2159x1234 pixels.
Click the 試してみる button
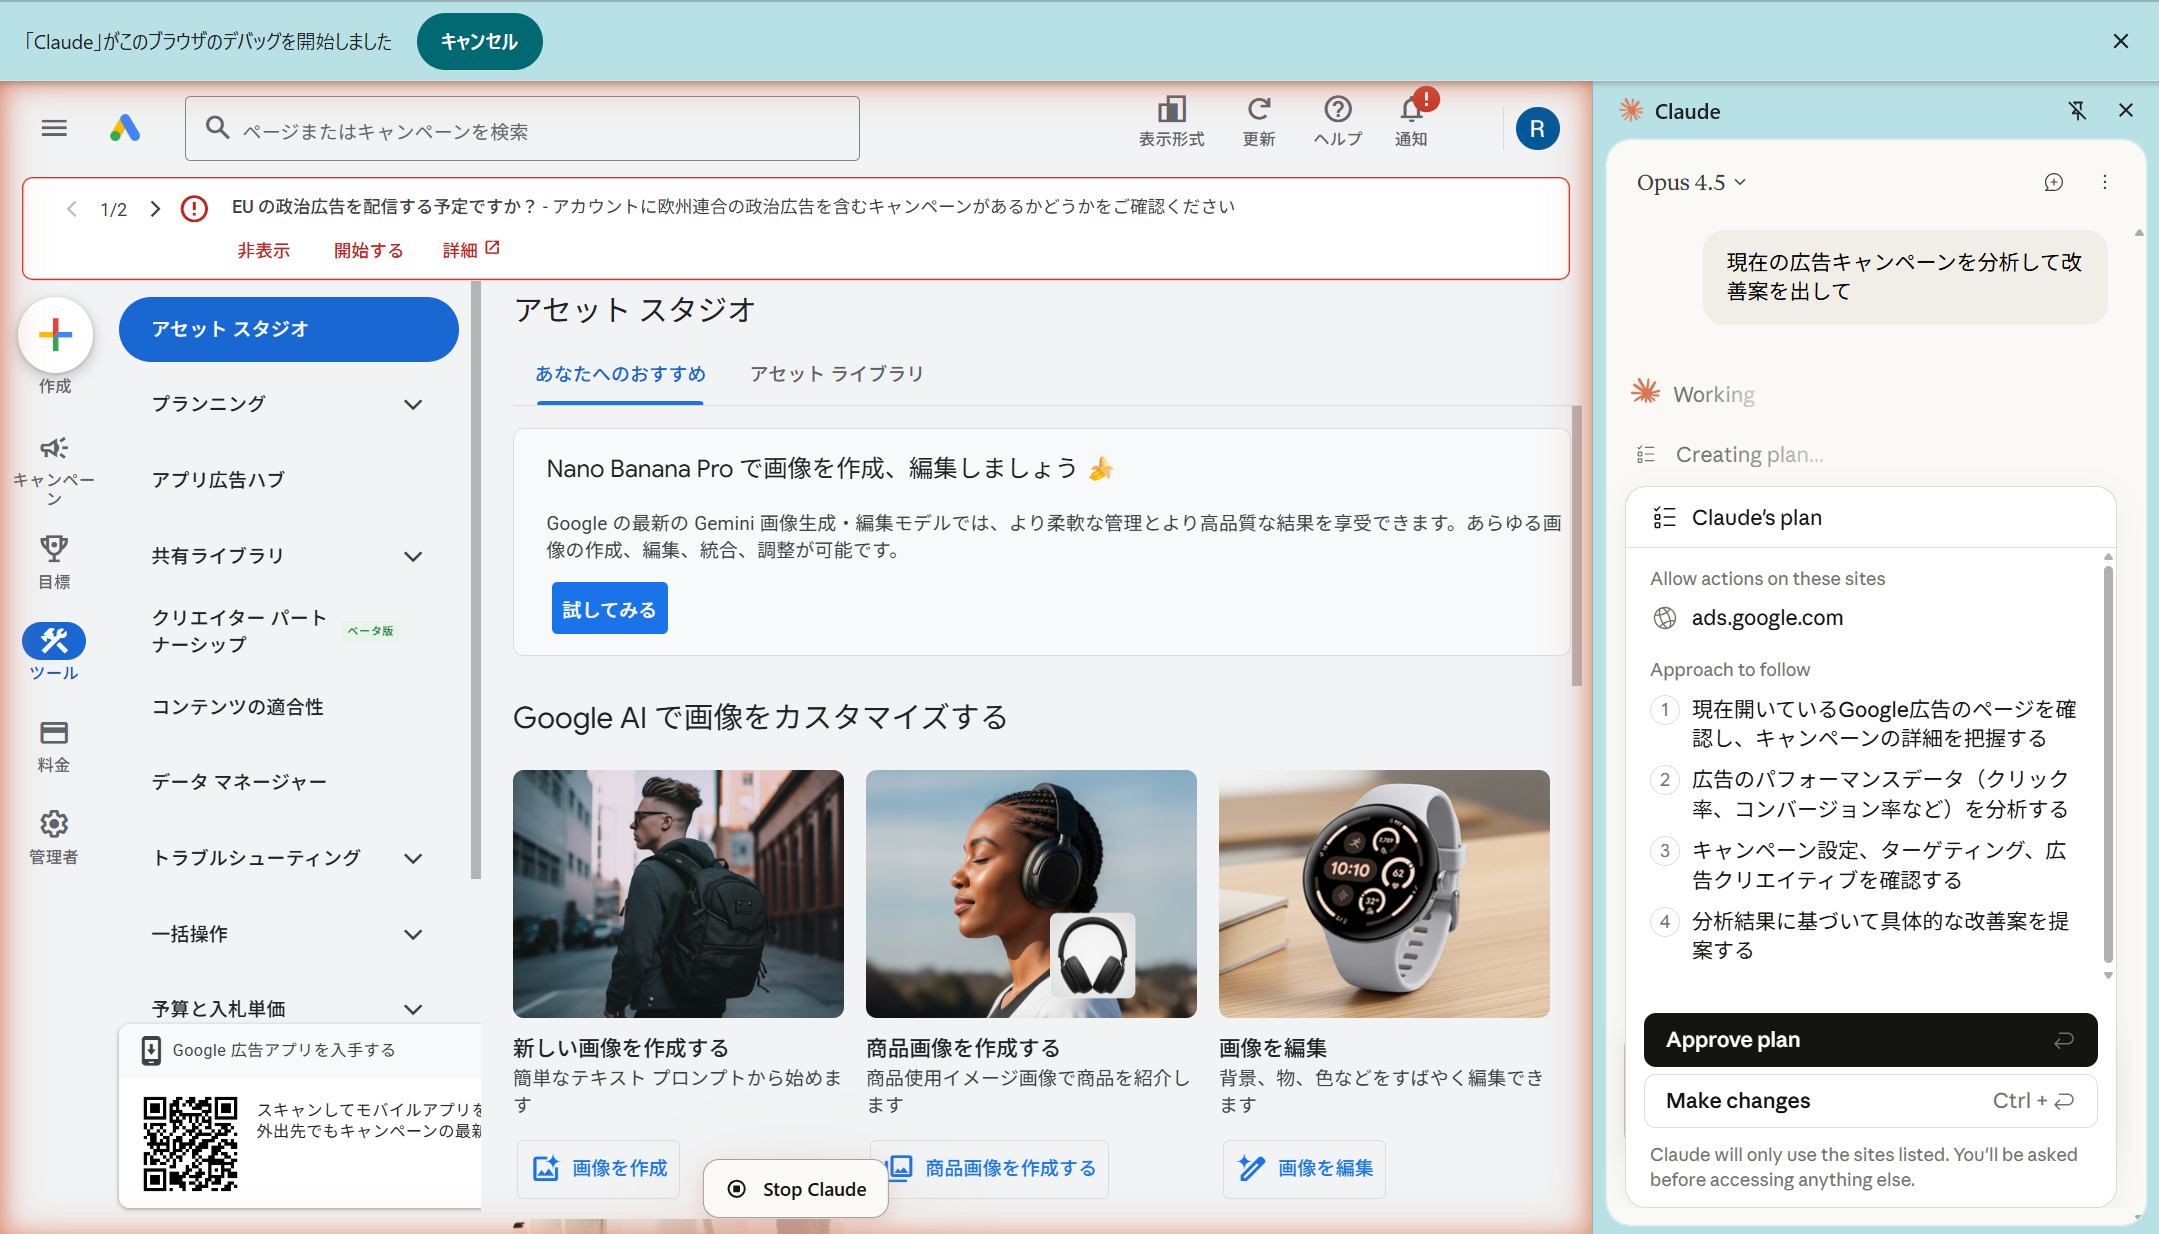coord(609,609)
